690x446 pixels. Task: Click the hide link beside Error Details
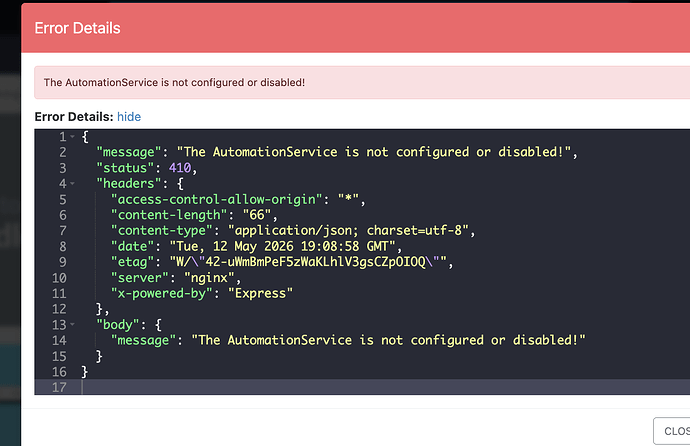coord(129,117)
